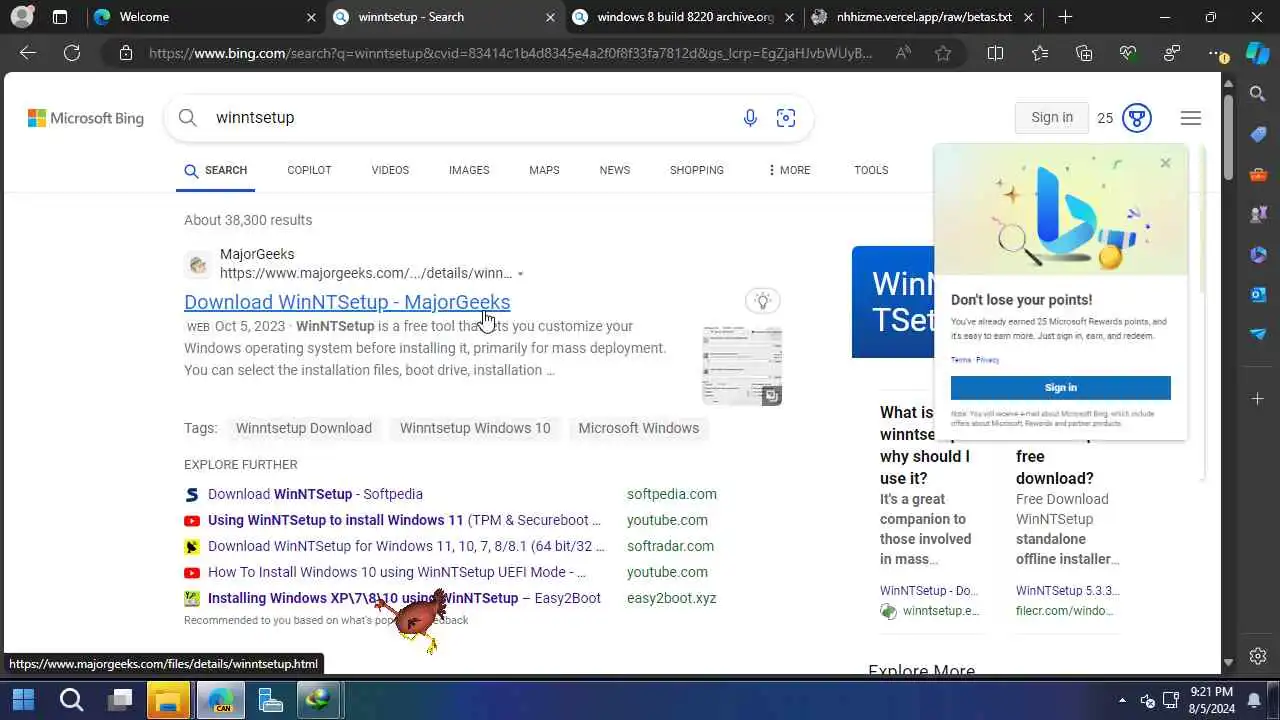This screenshot has width=1280, height=720.
Task: Click blue Sign in button in rewards popup
Action: coord(1061,388)
